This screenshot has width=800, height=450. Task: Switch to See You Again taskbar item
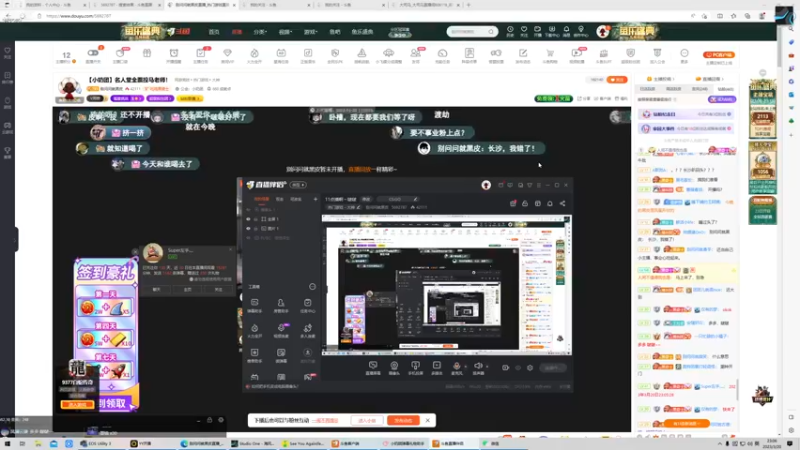304,444
